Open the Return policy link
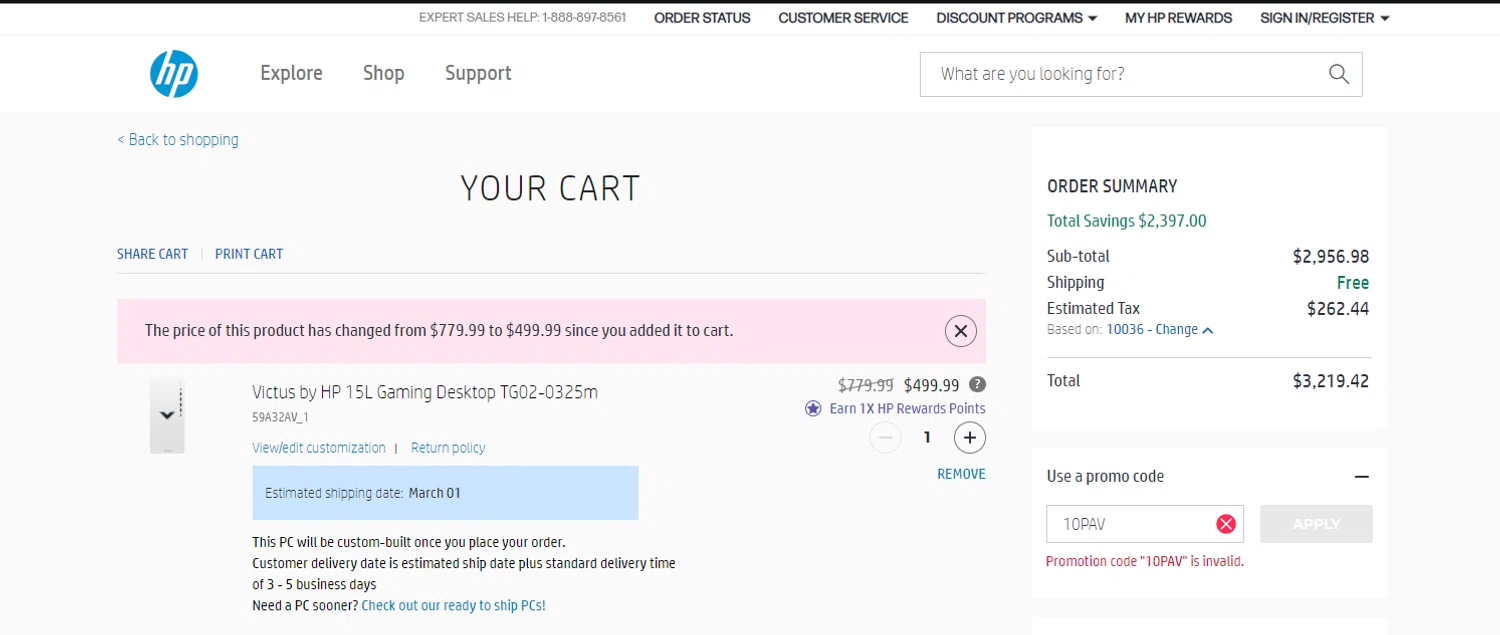The image size is (1500, 635). 448,448
